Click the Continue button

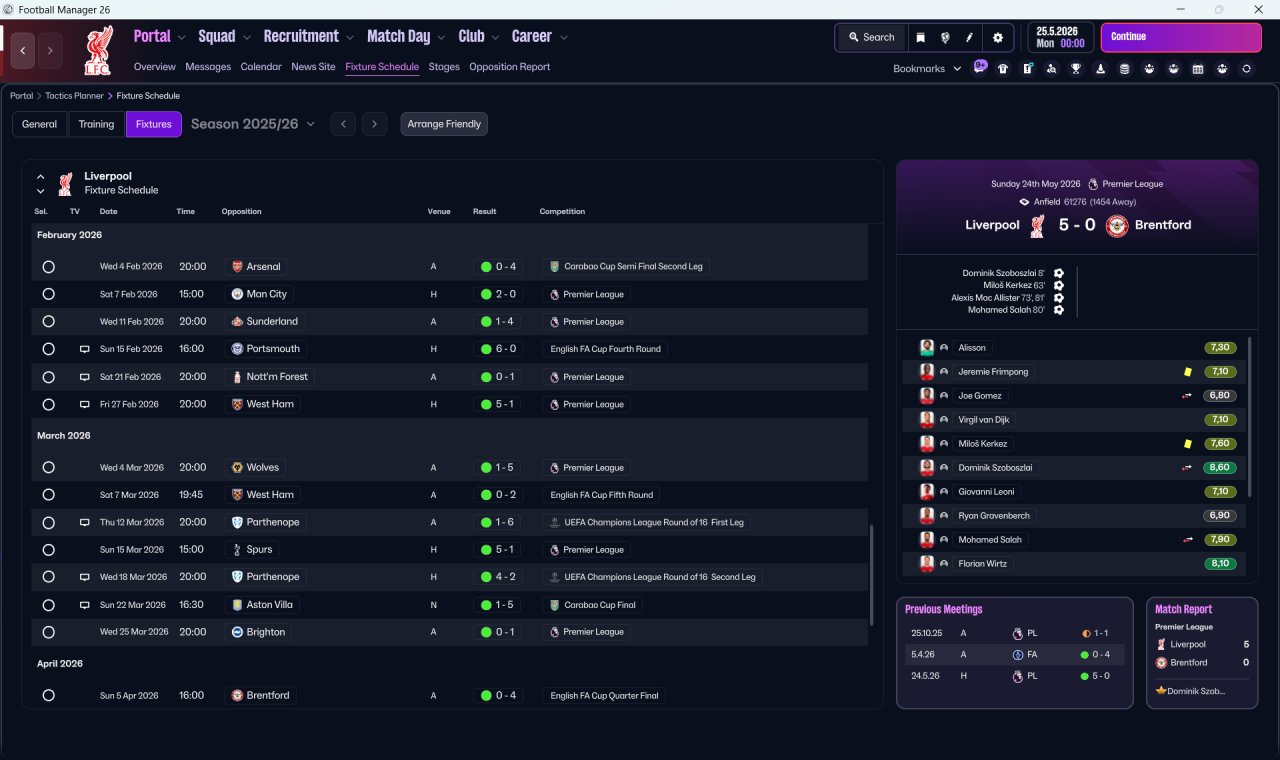coord(1181,37)
